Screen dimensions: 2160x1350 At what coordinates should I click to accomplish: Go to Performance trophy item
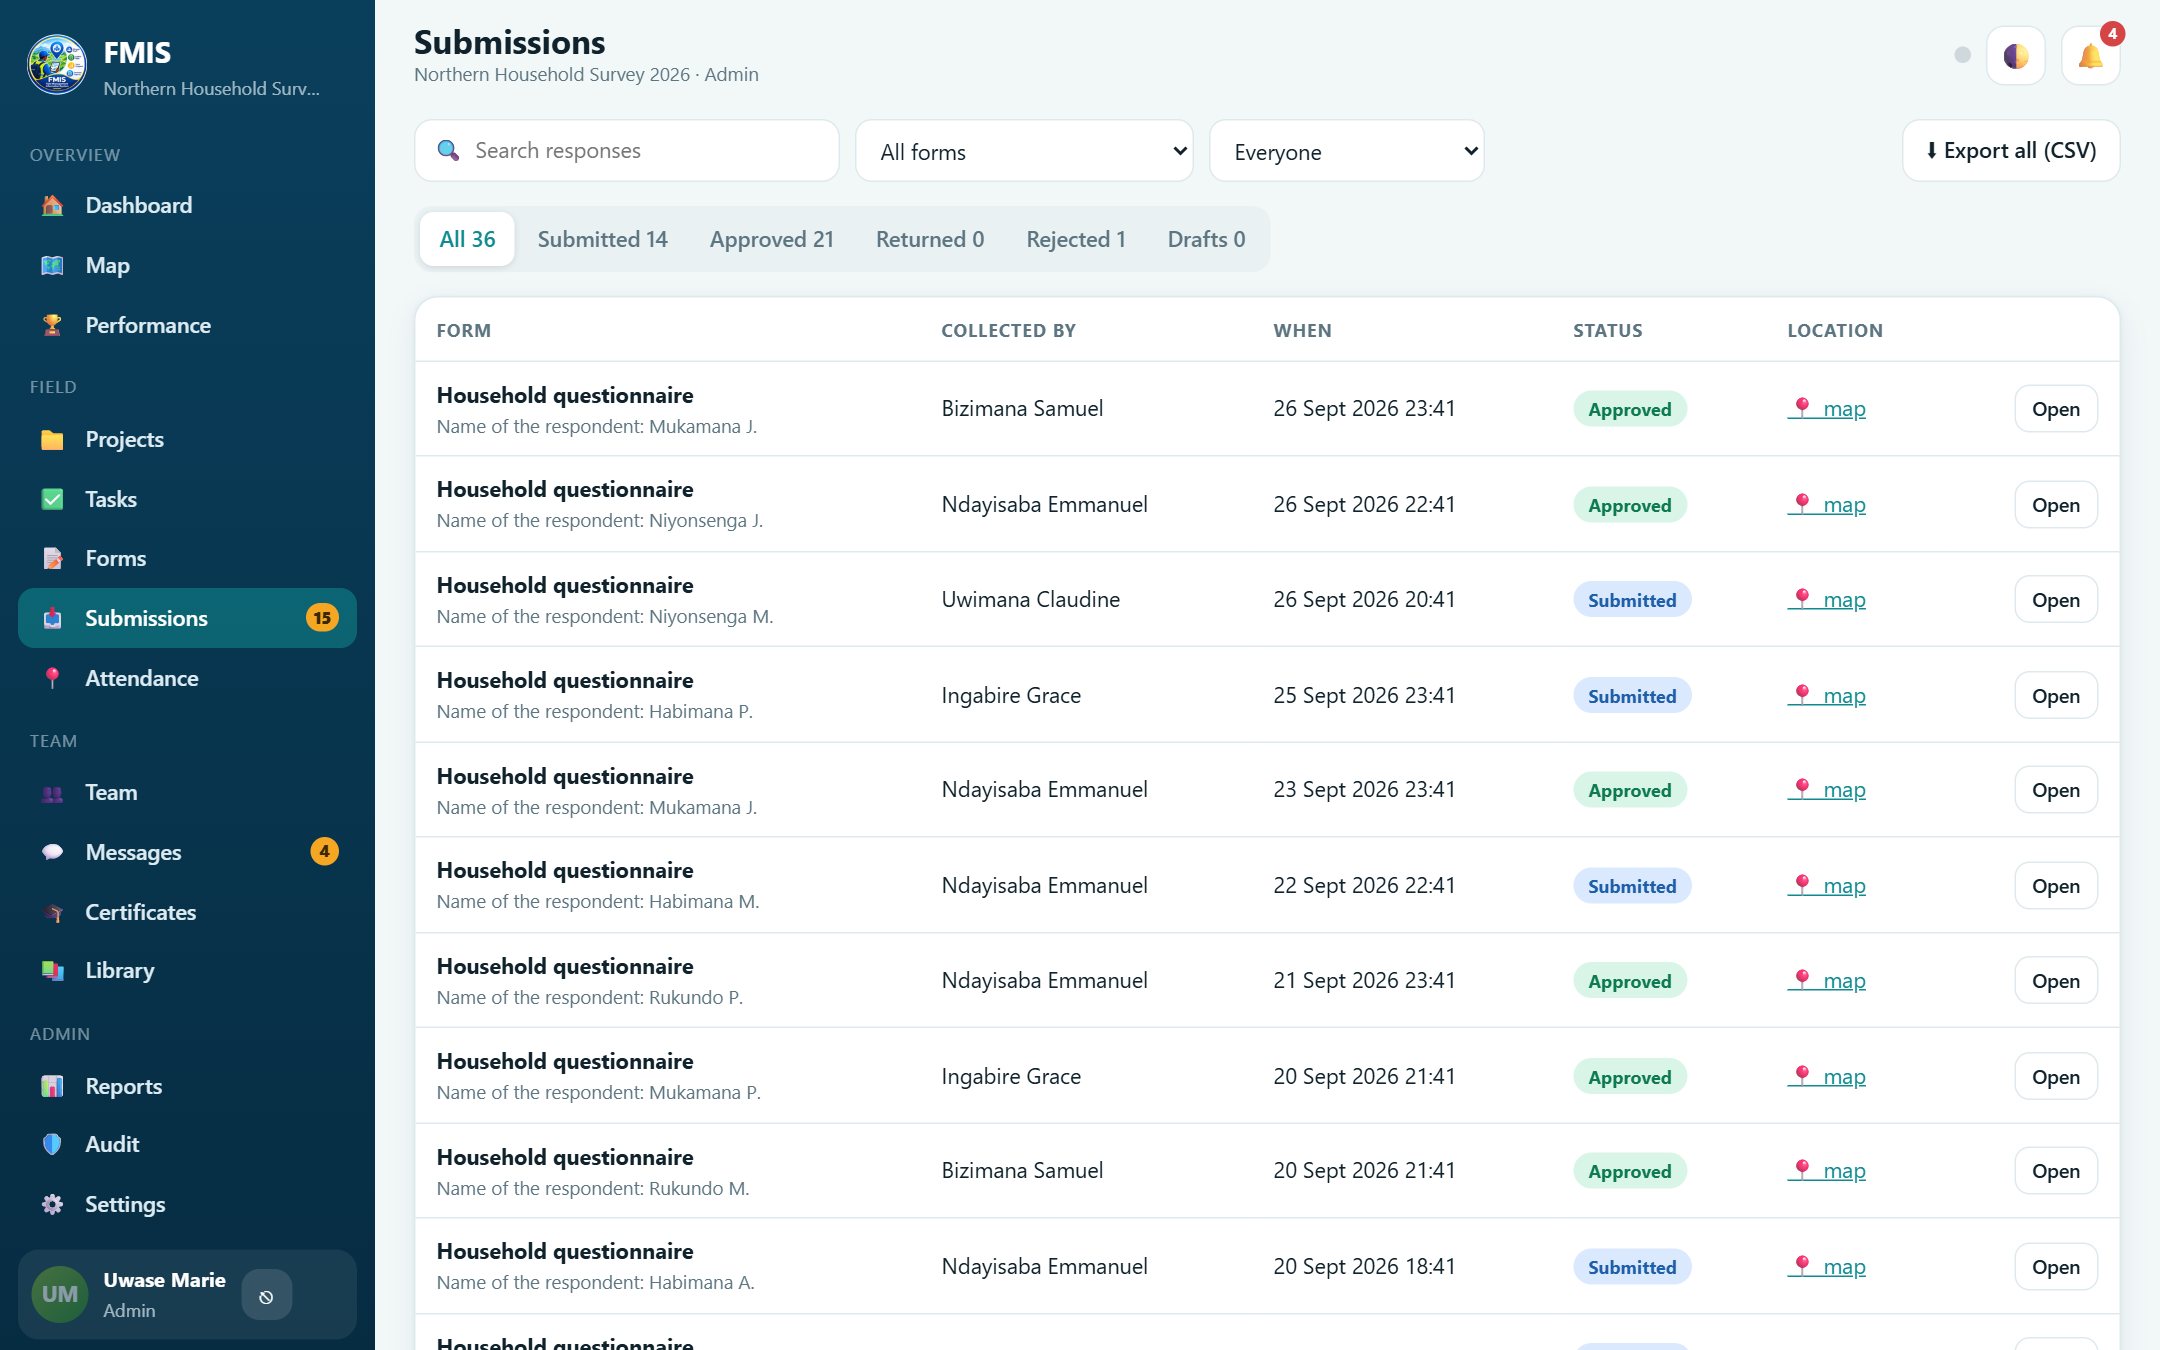pos(187,325)
